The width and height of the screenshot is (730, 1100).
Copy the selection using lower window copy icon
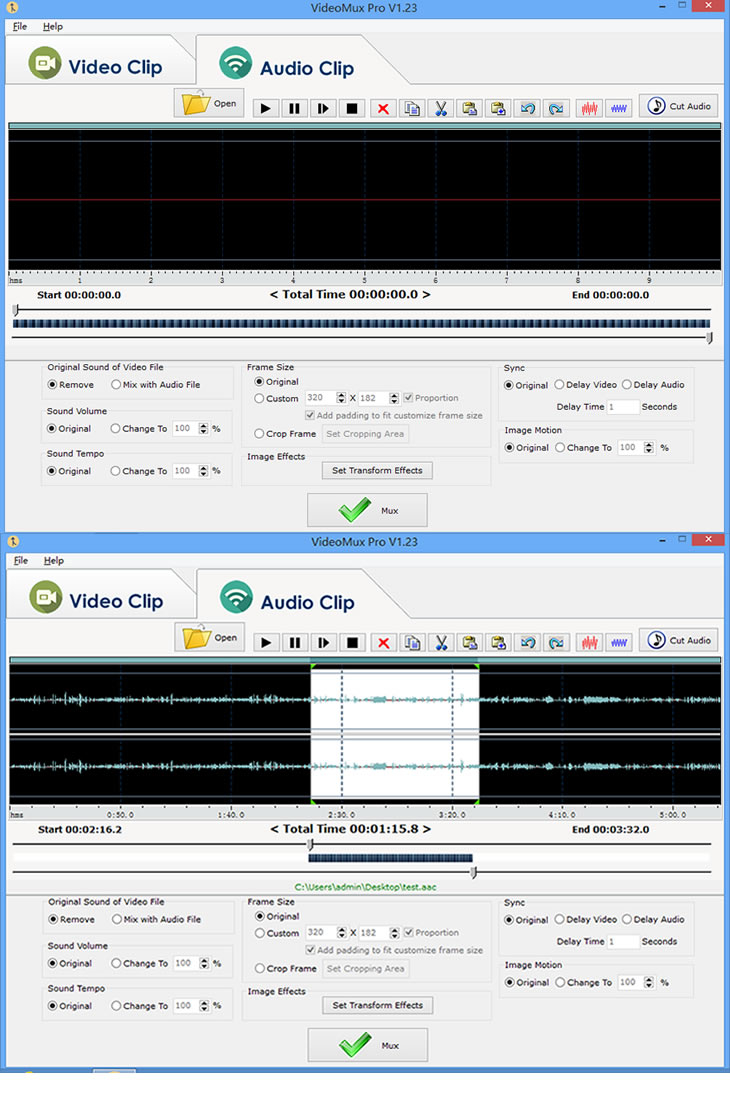[x=413, y=642]
